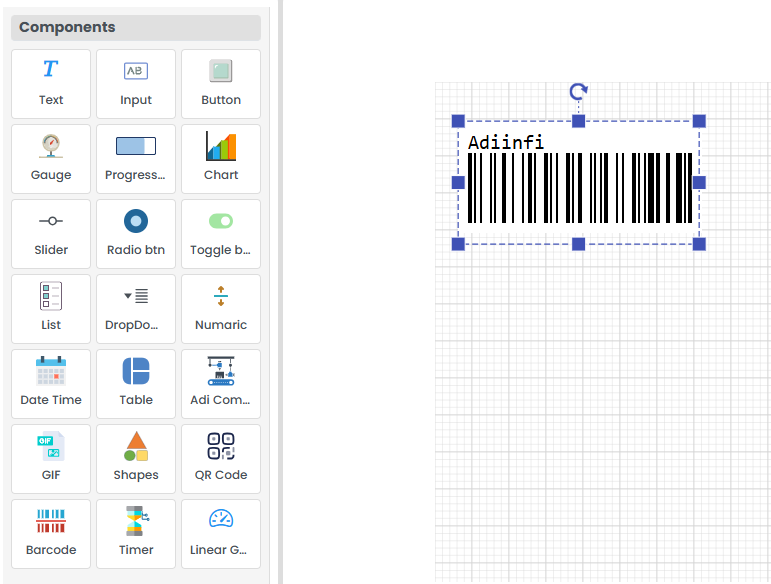Select the Adi Component tile
The height and width of the screenshot is (584, 771).
(x=221, y=384)
